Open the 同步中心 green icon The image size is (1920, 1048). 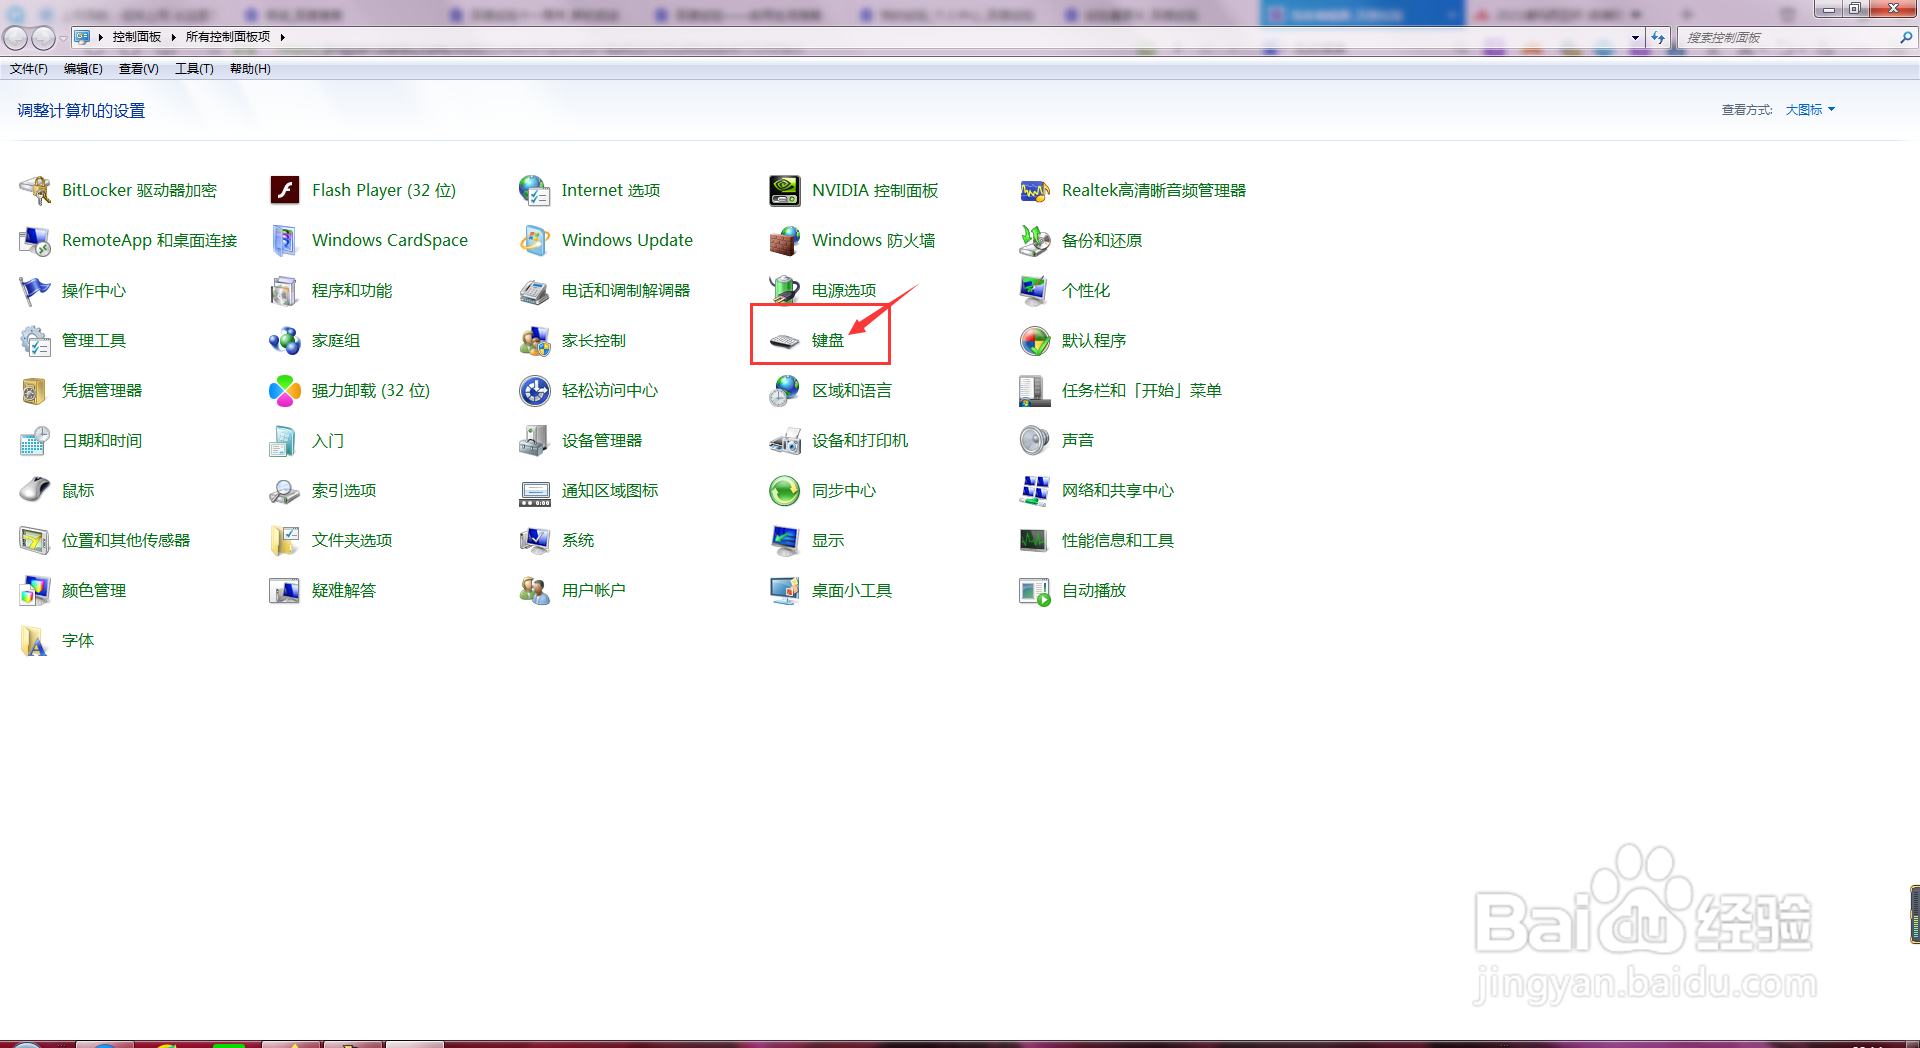point(785,490)
